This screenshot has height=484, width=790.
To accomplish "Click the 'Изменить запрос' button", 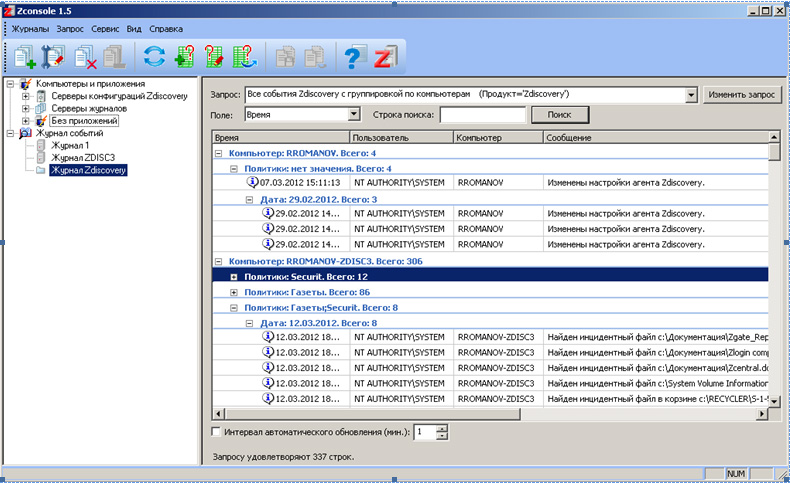I will 741,94.
